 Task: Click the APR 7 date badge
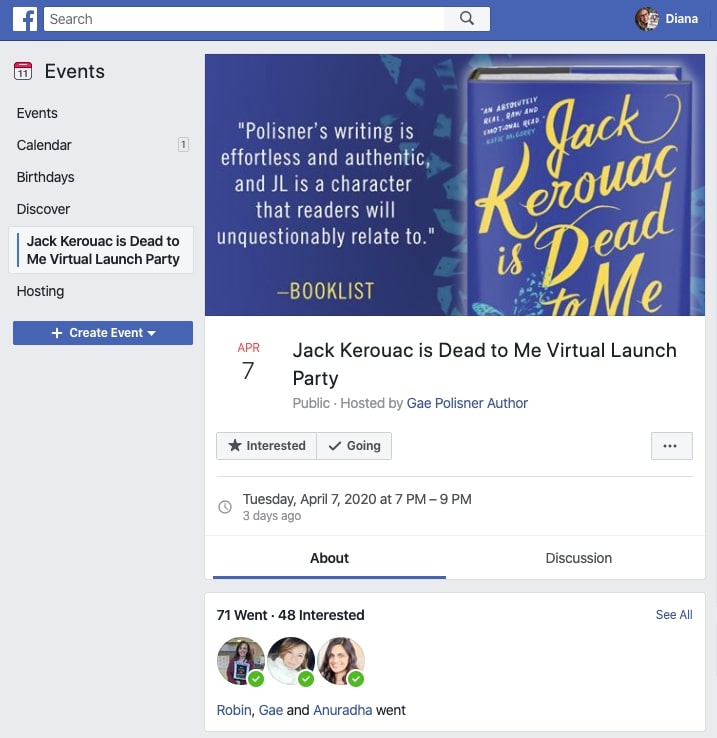pyautogui.click(x=248, y=361)
